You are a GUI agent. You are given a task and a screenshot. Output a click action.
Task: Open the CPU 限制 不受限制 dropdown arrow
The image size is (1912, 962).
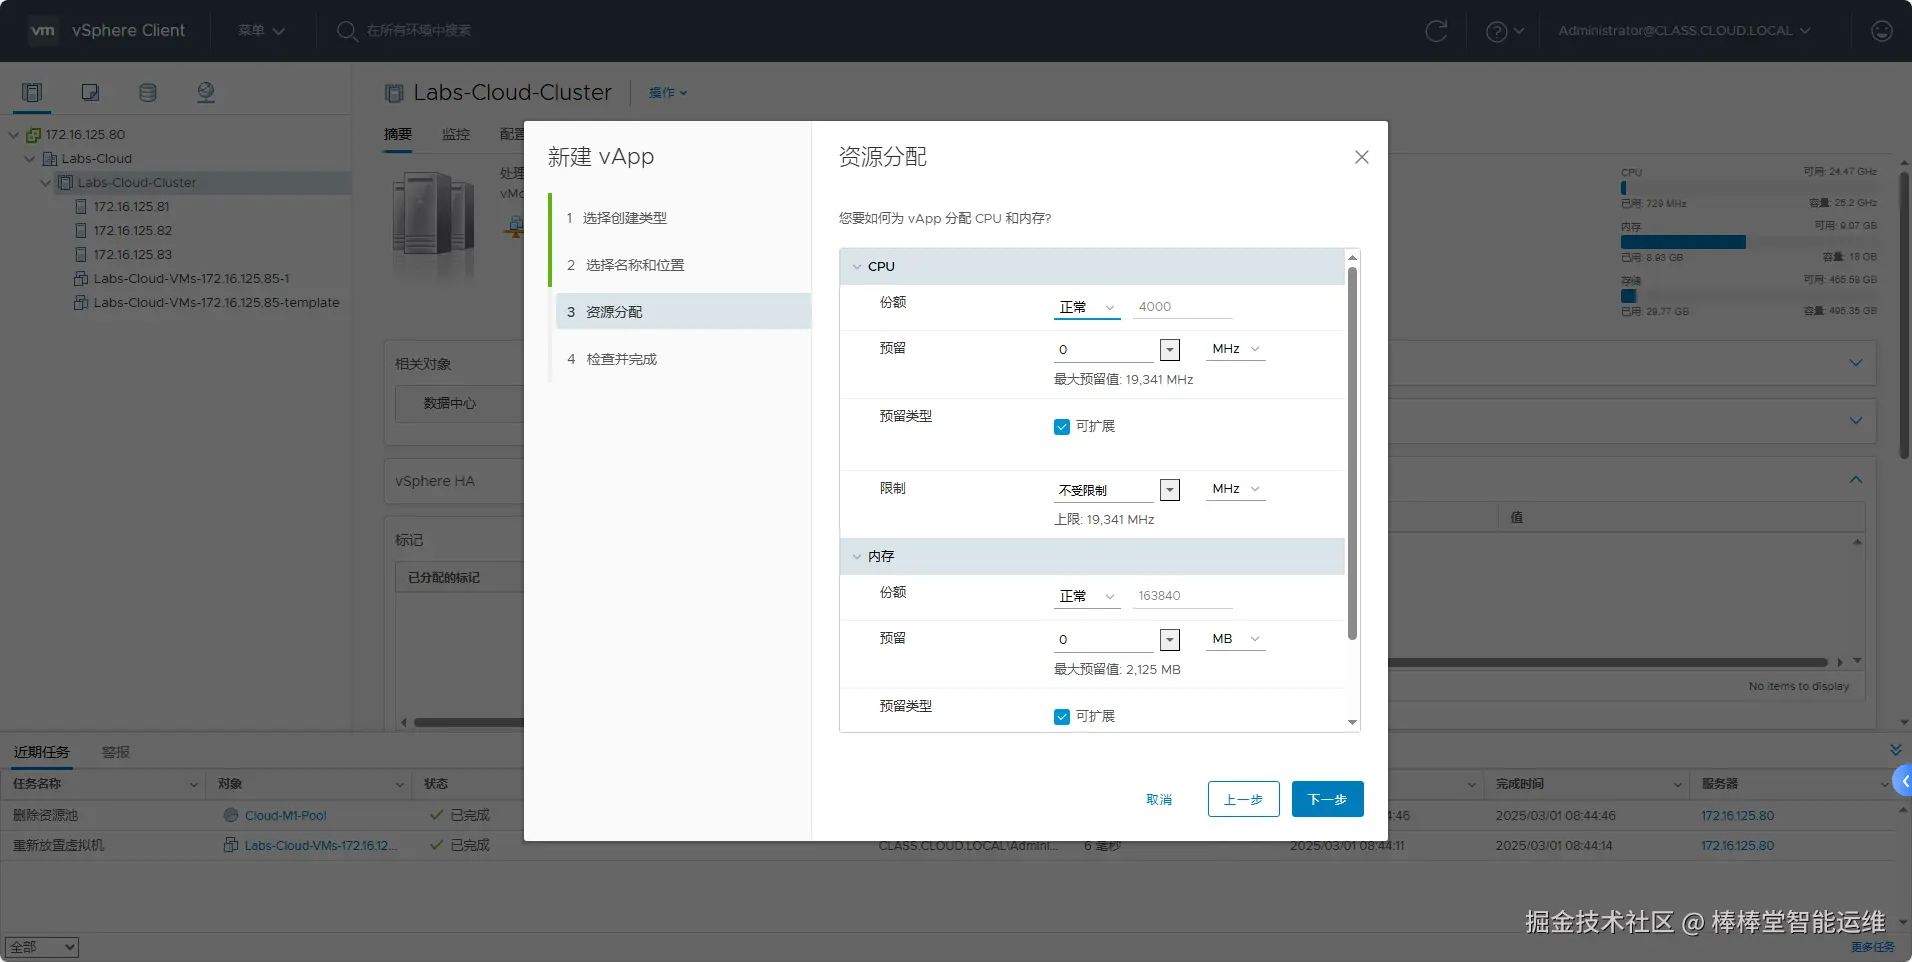coord(1170,490)
